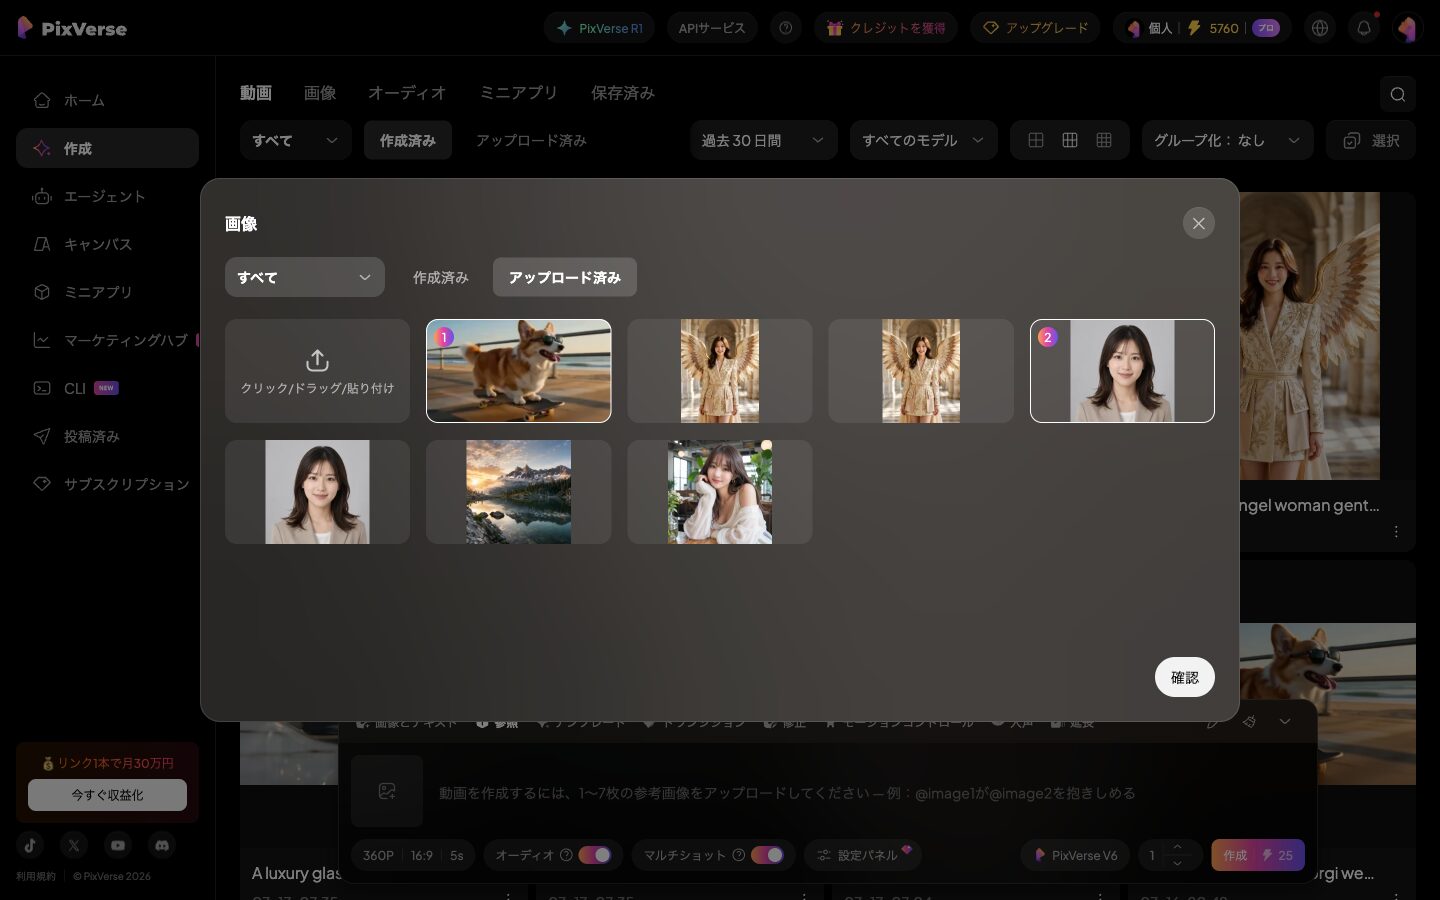Open キャンバス from the sidebar
Viewport: 1440px width, 900px height.
(x=107, y=244)
